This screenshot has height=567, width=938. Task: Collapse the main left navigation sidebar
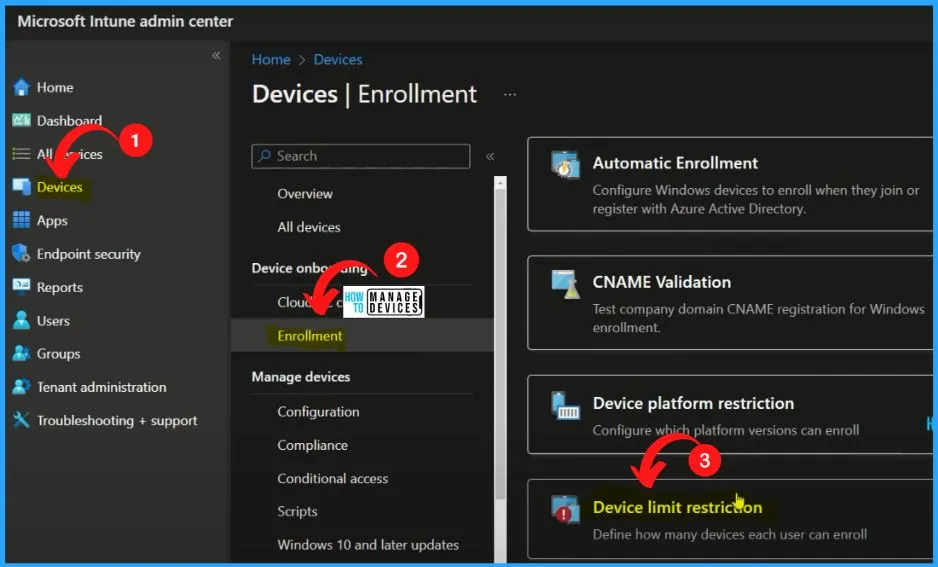[216, 56]
